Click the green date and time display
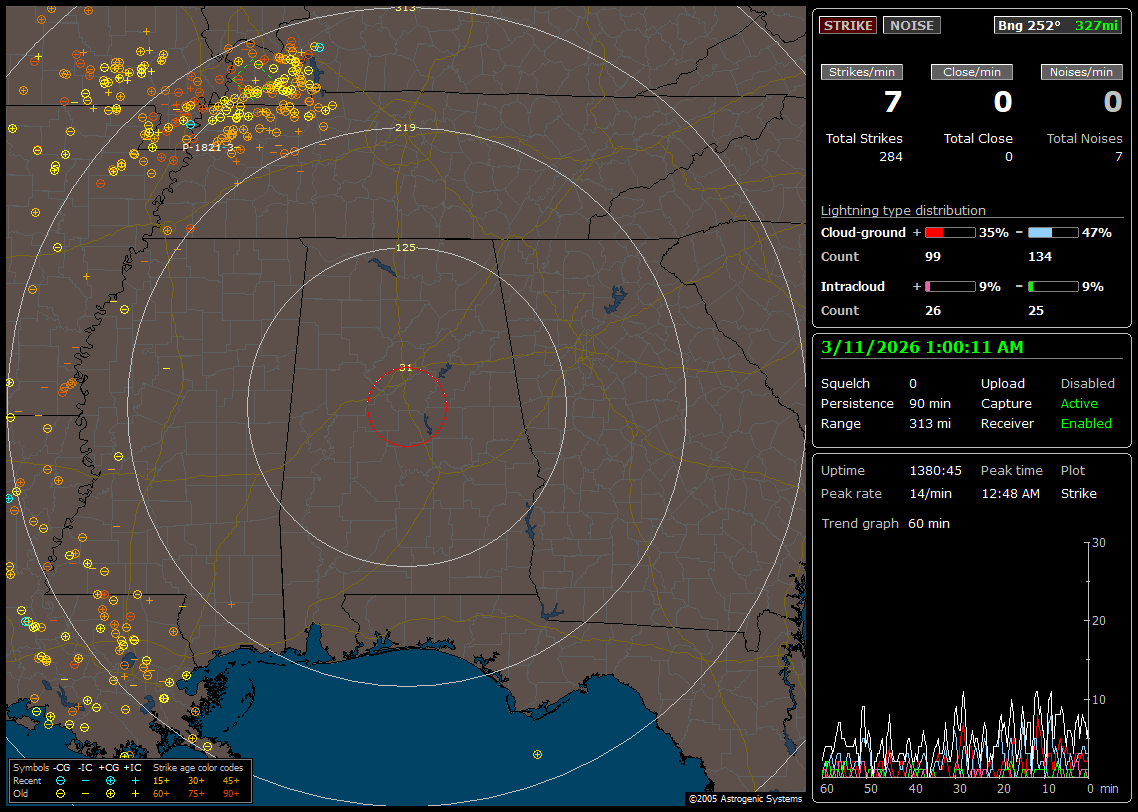Screen dimensions: 1138x812 921,347
